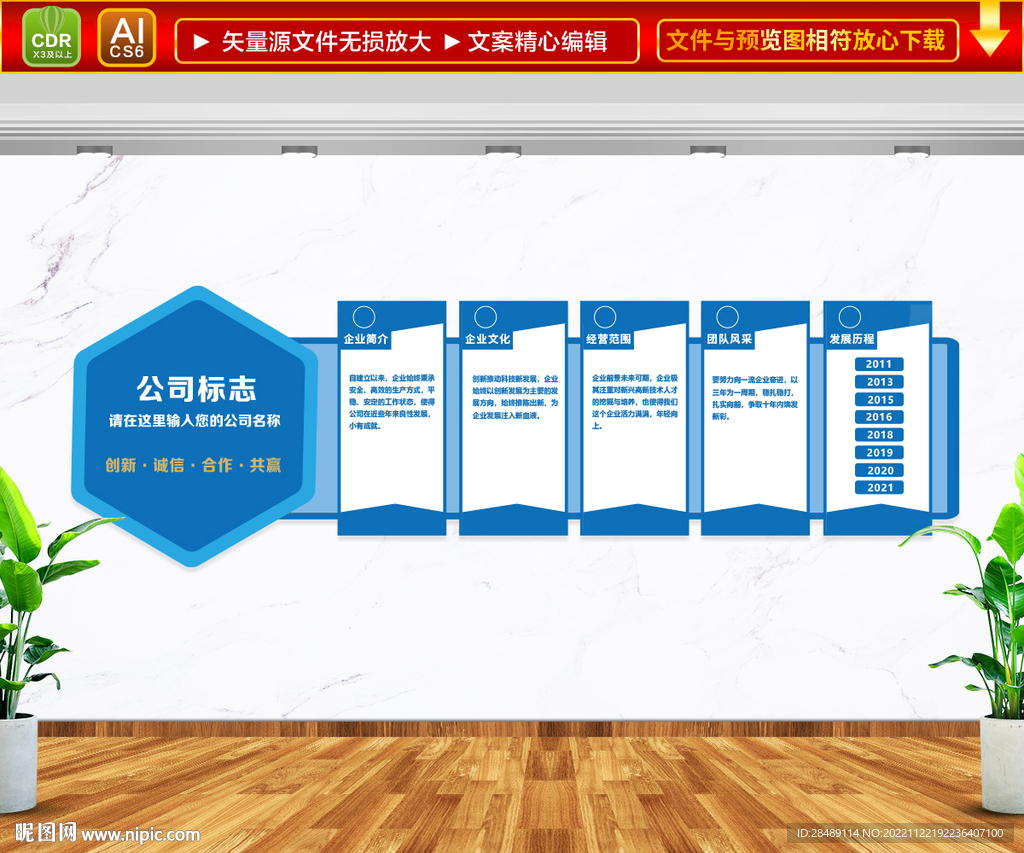Click the 团队风采 panel heading
Image resolution: width=1024 pixels, height=853 pixels.
point(729,339)
